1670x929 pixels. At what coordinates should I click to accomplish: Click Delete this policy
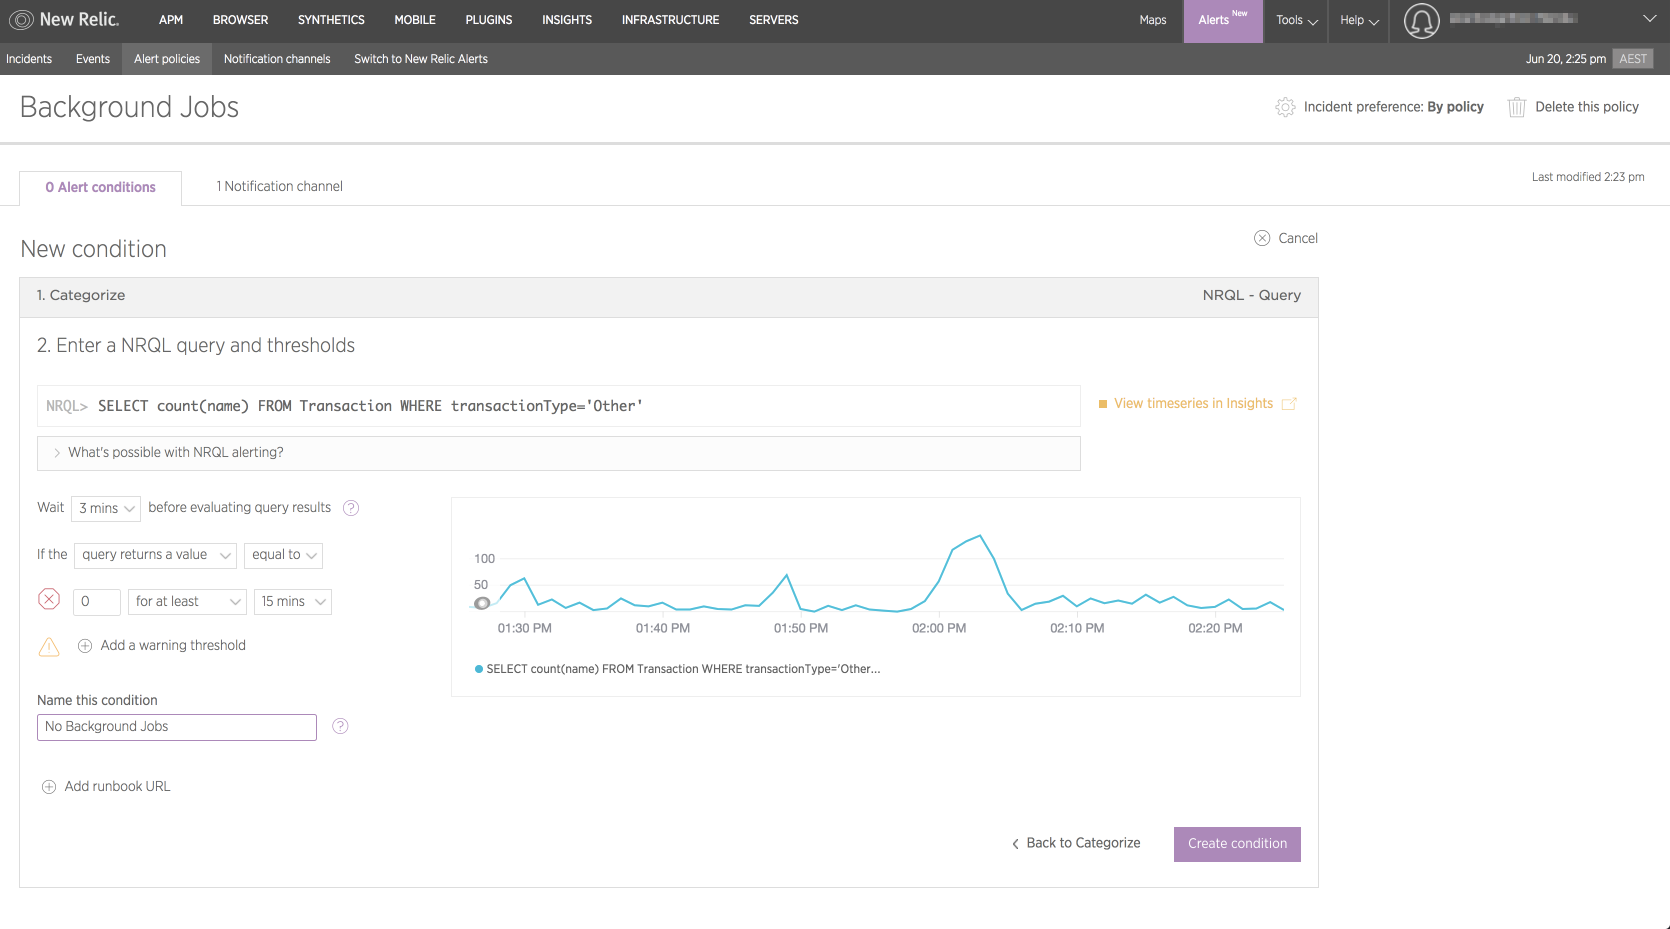point(1587,107)
